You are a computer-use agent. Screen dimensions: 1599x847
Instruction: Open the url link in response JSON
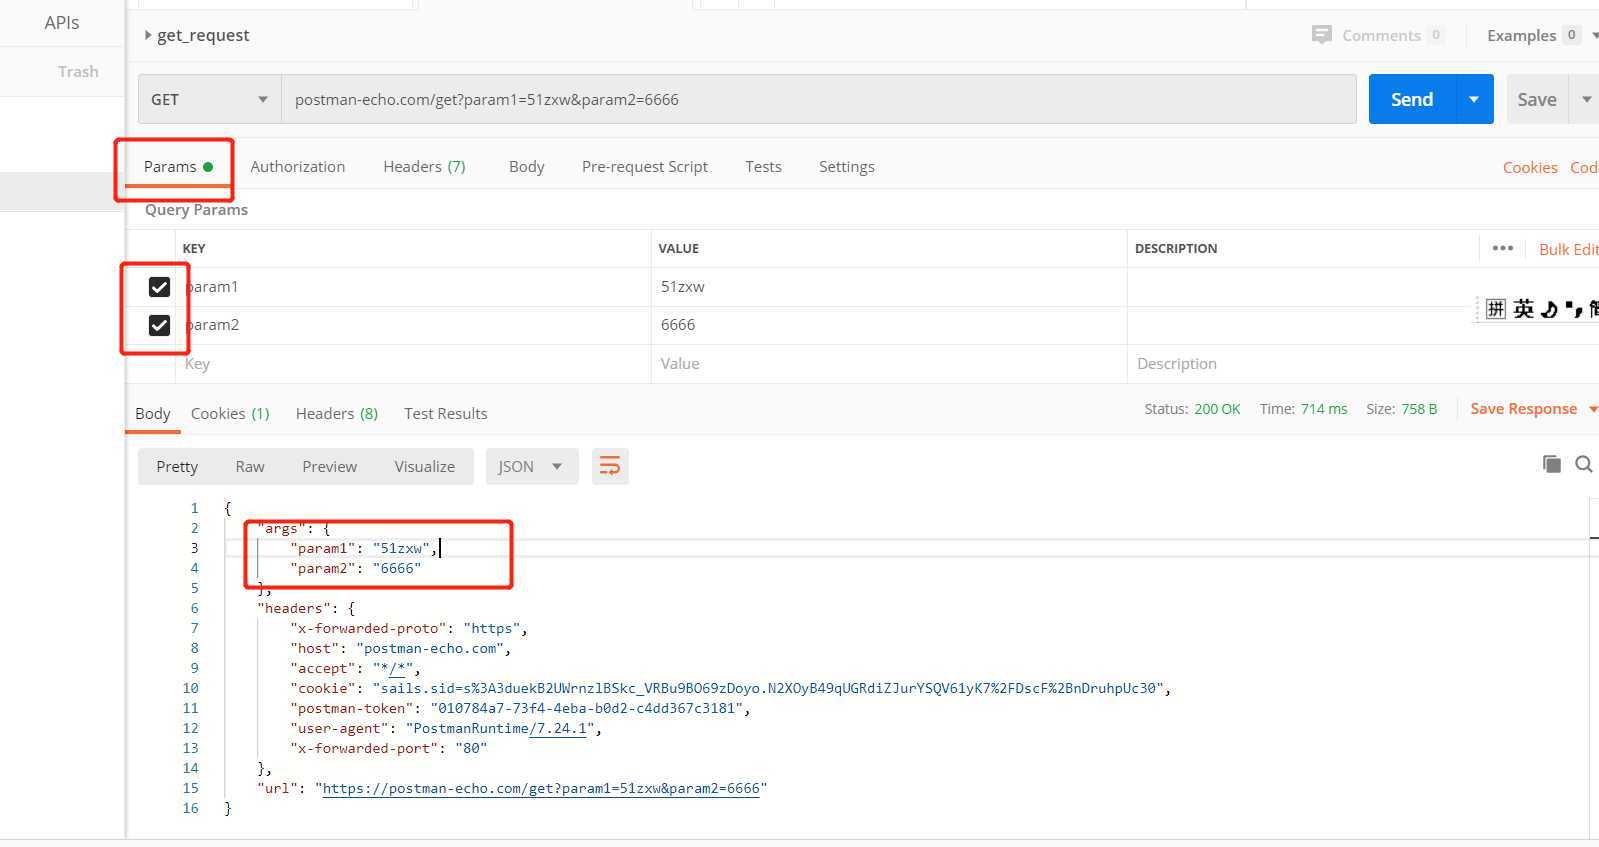pyautogui.click(x=541, y=788)
